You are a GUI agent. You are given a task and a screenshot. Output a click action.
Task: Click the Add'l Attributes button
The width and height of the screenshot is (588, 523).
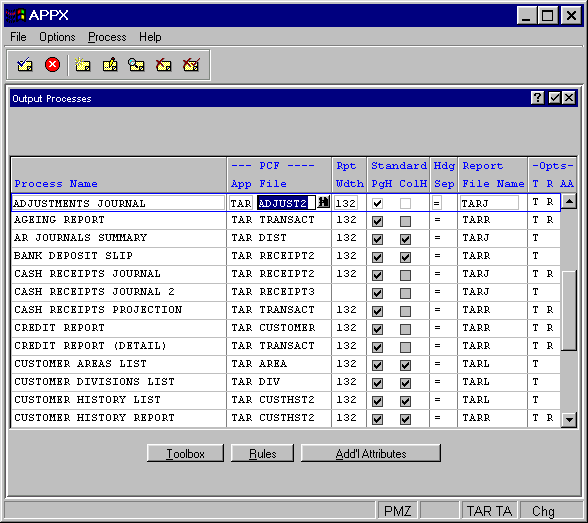tap(370, 453)
